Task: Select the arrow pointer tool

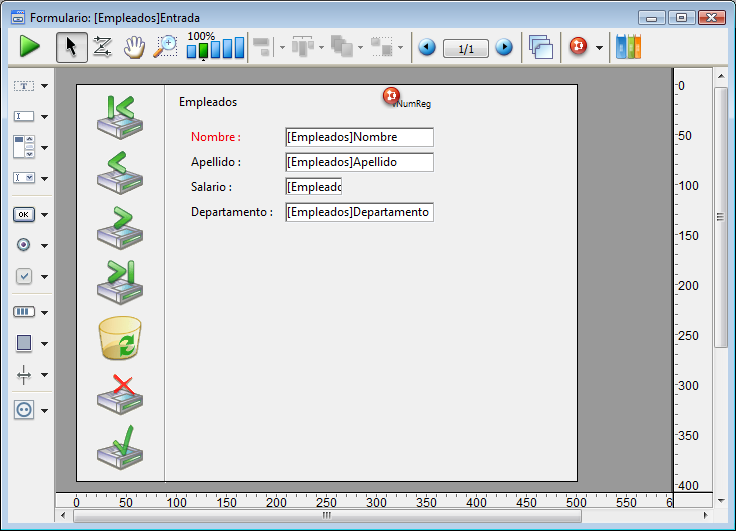Action: 71,47
